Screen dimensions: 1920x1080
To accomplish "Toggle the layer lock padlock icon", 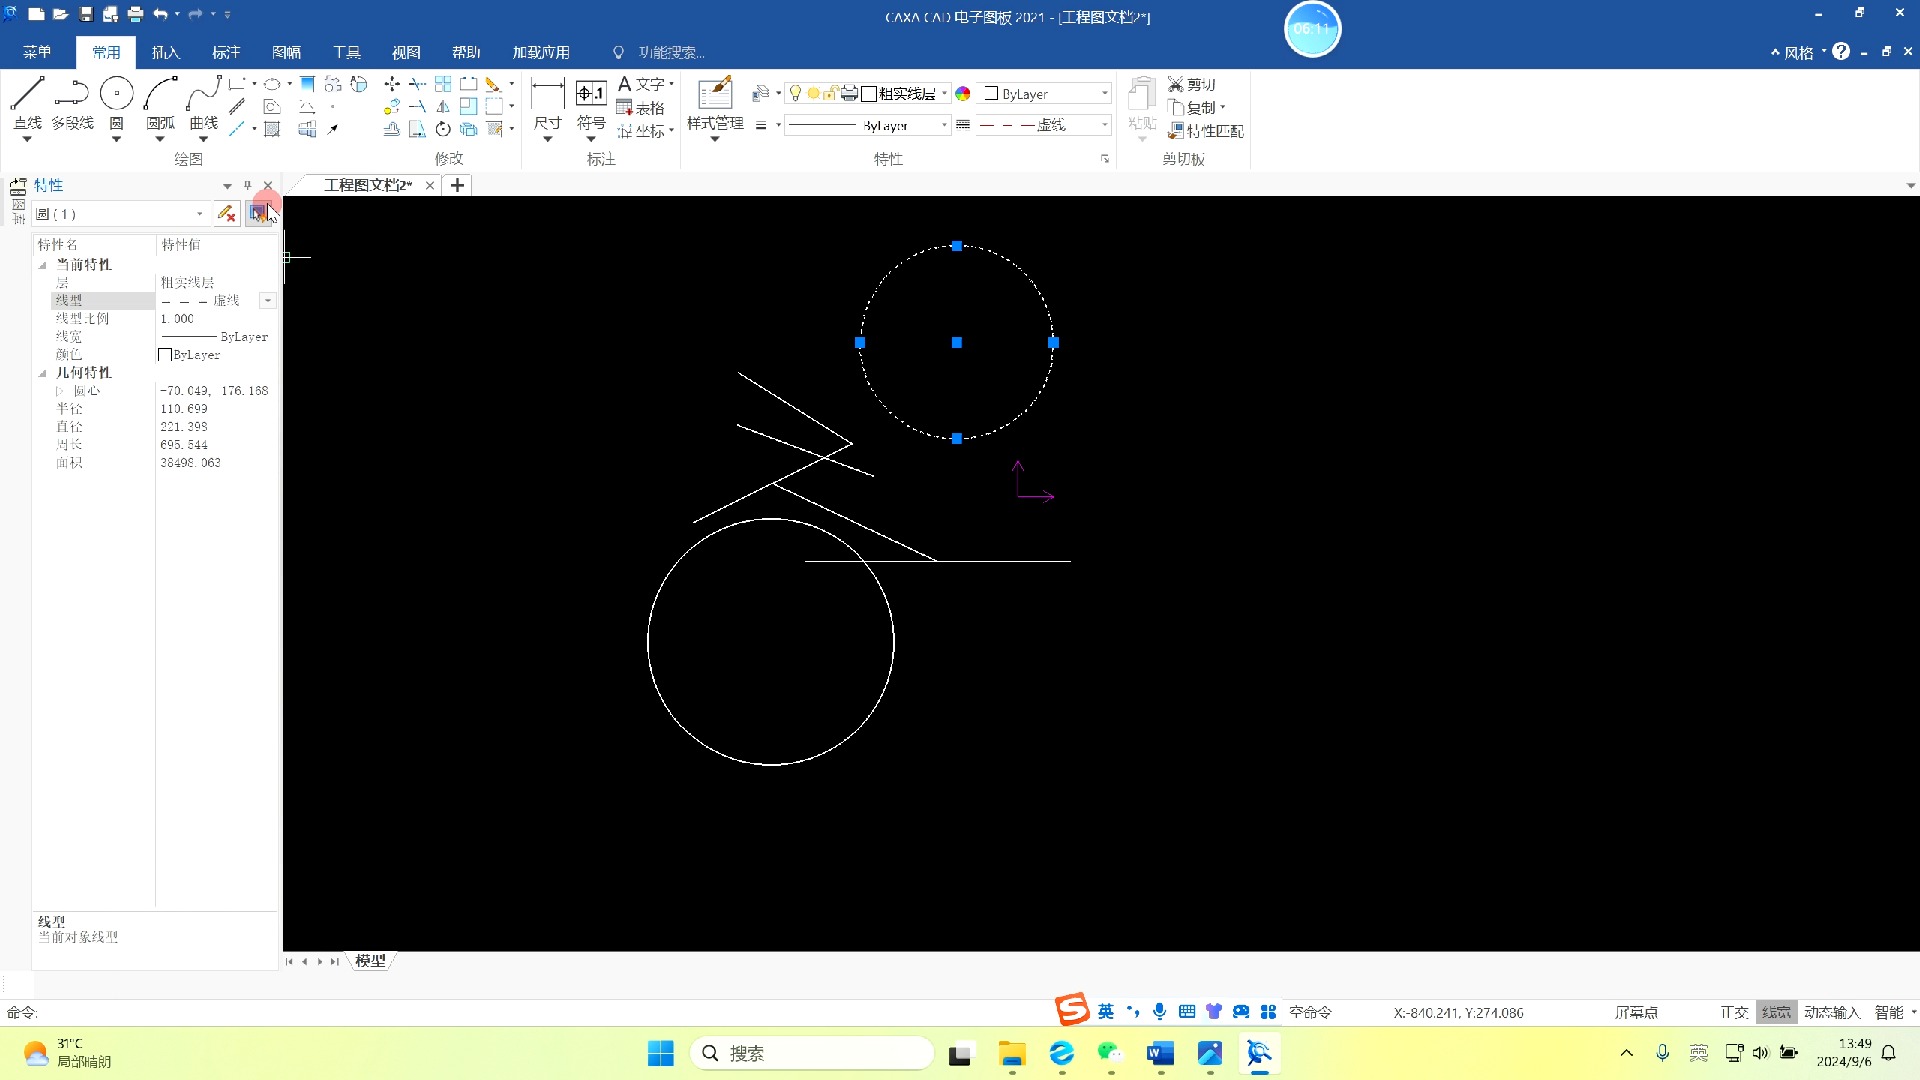I will [830, 93].
